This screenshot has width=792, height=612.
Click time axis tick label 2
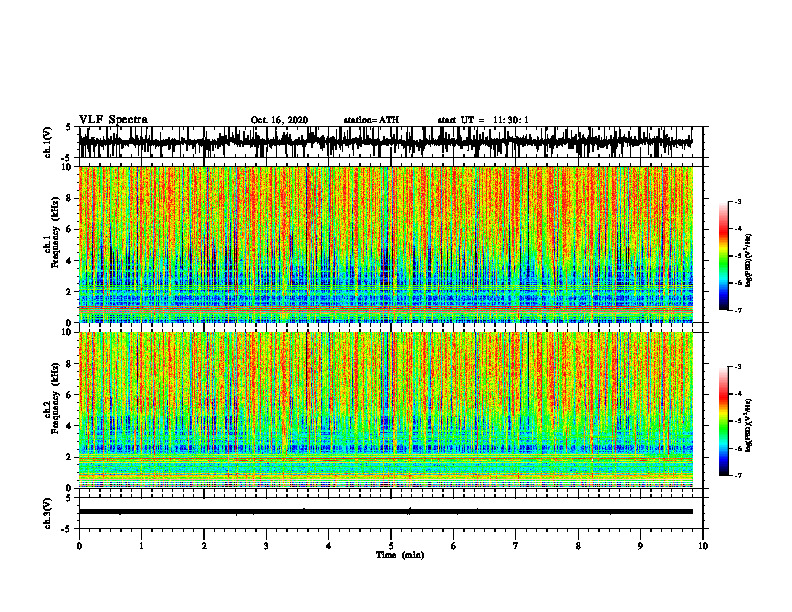coord(204,546)
